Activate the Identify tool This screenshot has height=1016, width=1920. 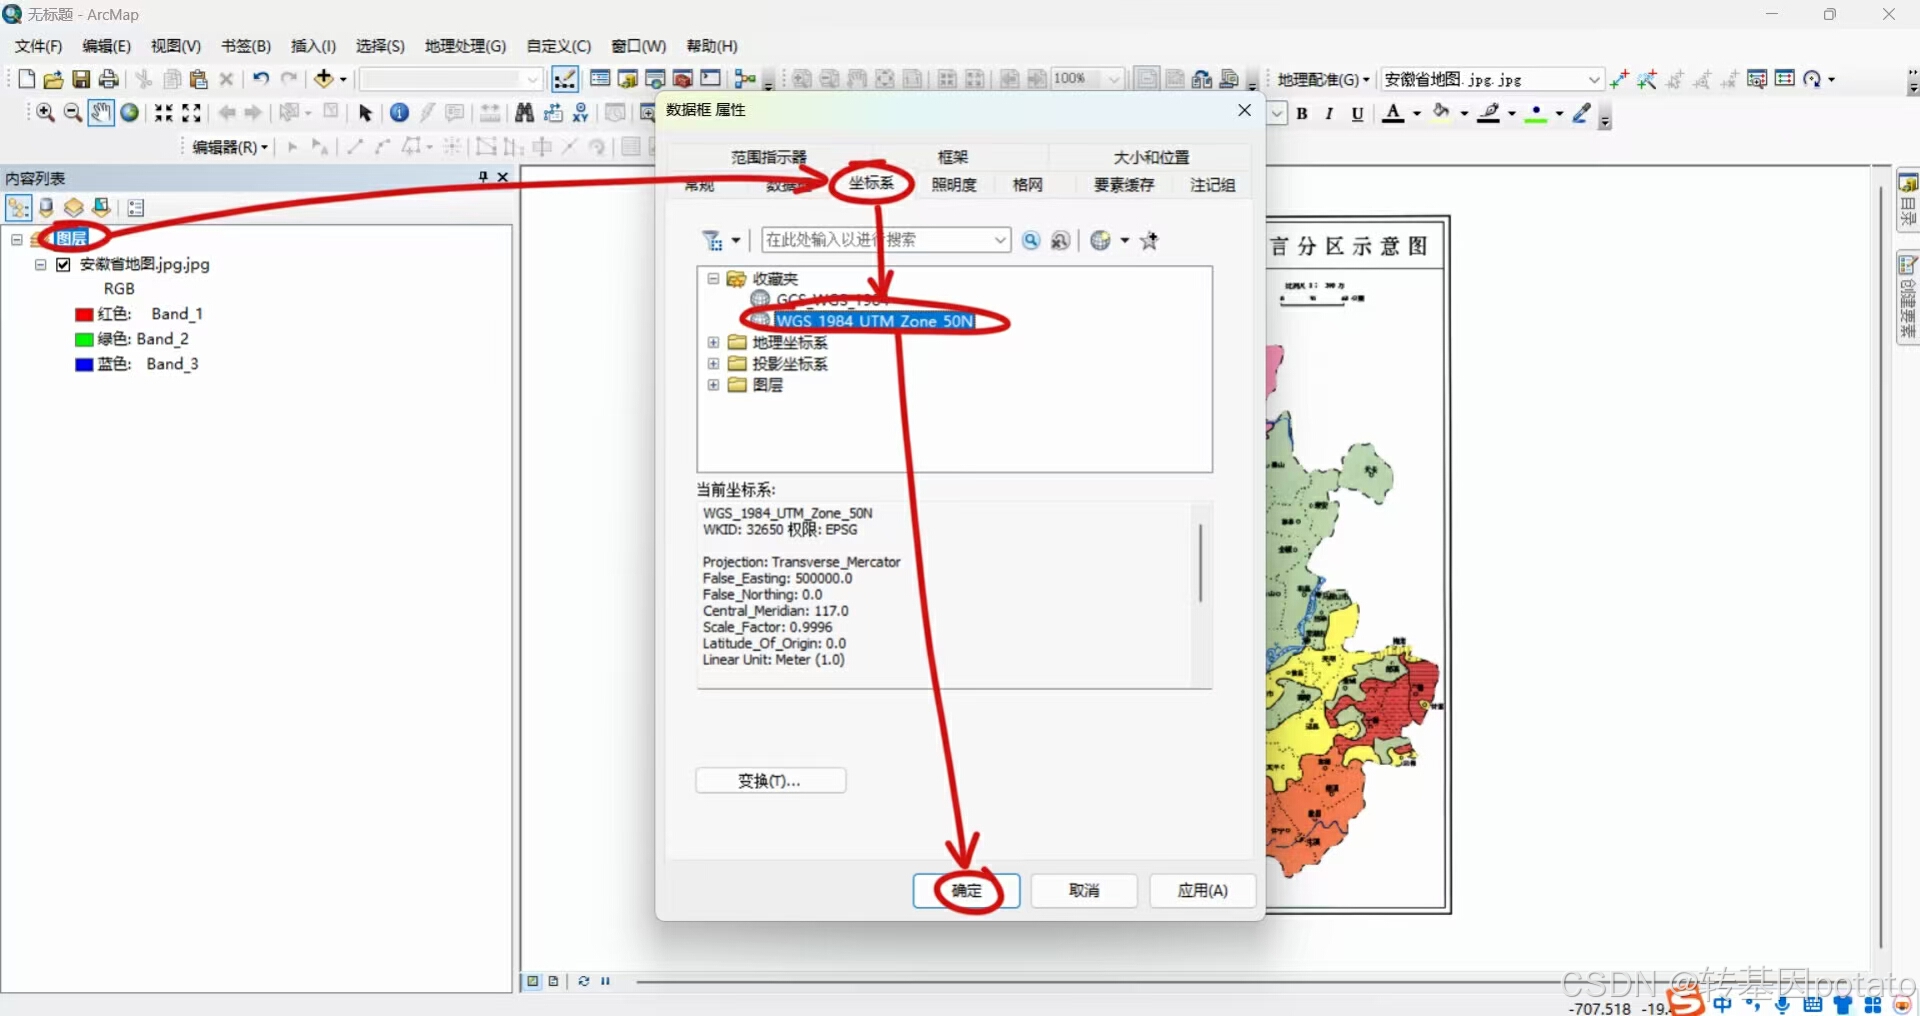(x=399, y=113)
